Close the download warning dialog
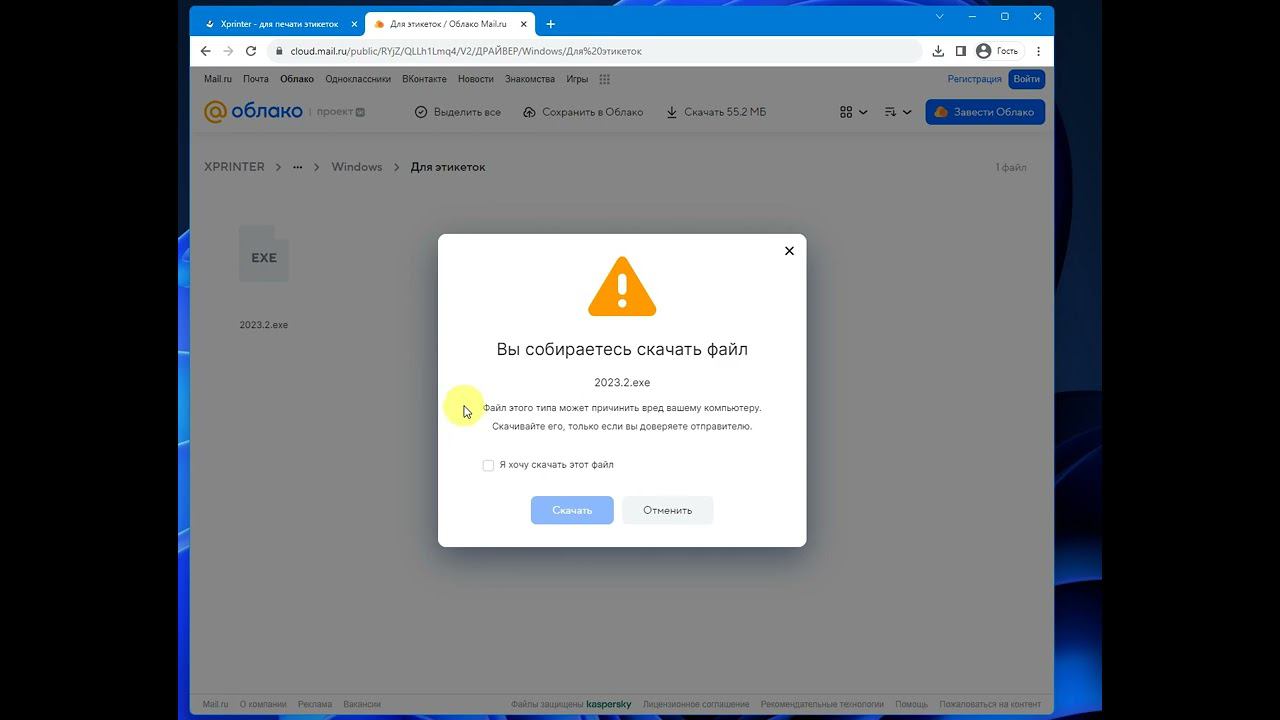This screenshot has width=1280, height=720. [789, 251]
